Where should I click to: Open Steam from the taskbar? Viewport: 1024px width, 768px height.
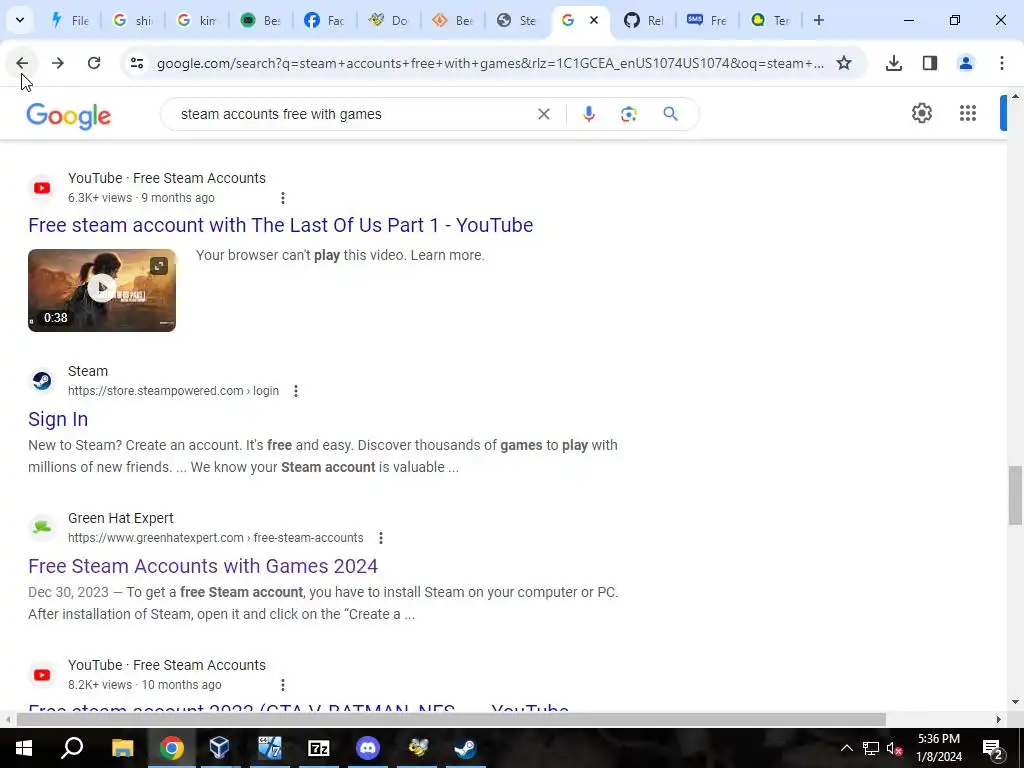point(466,748)
